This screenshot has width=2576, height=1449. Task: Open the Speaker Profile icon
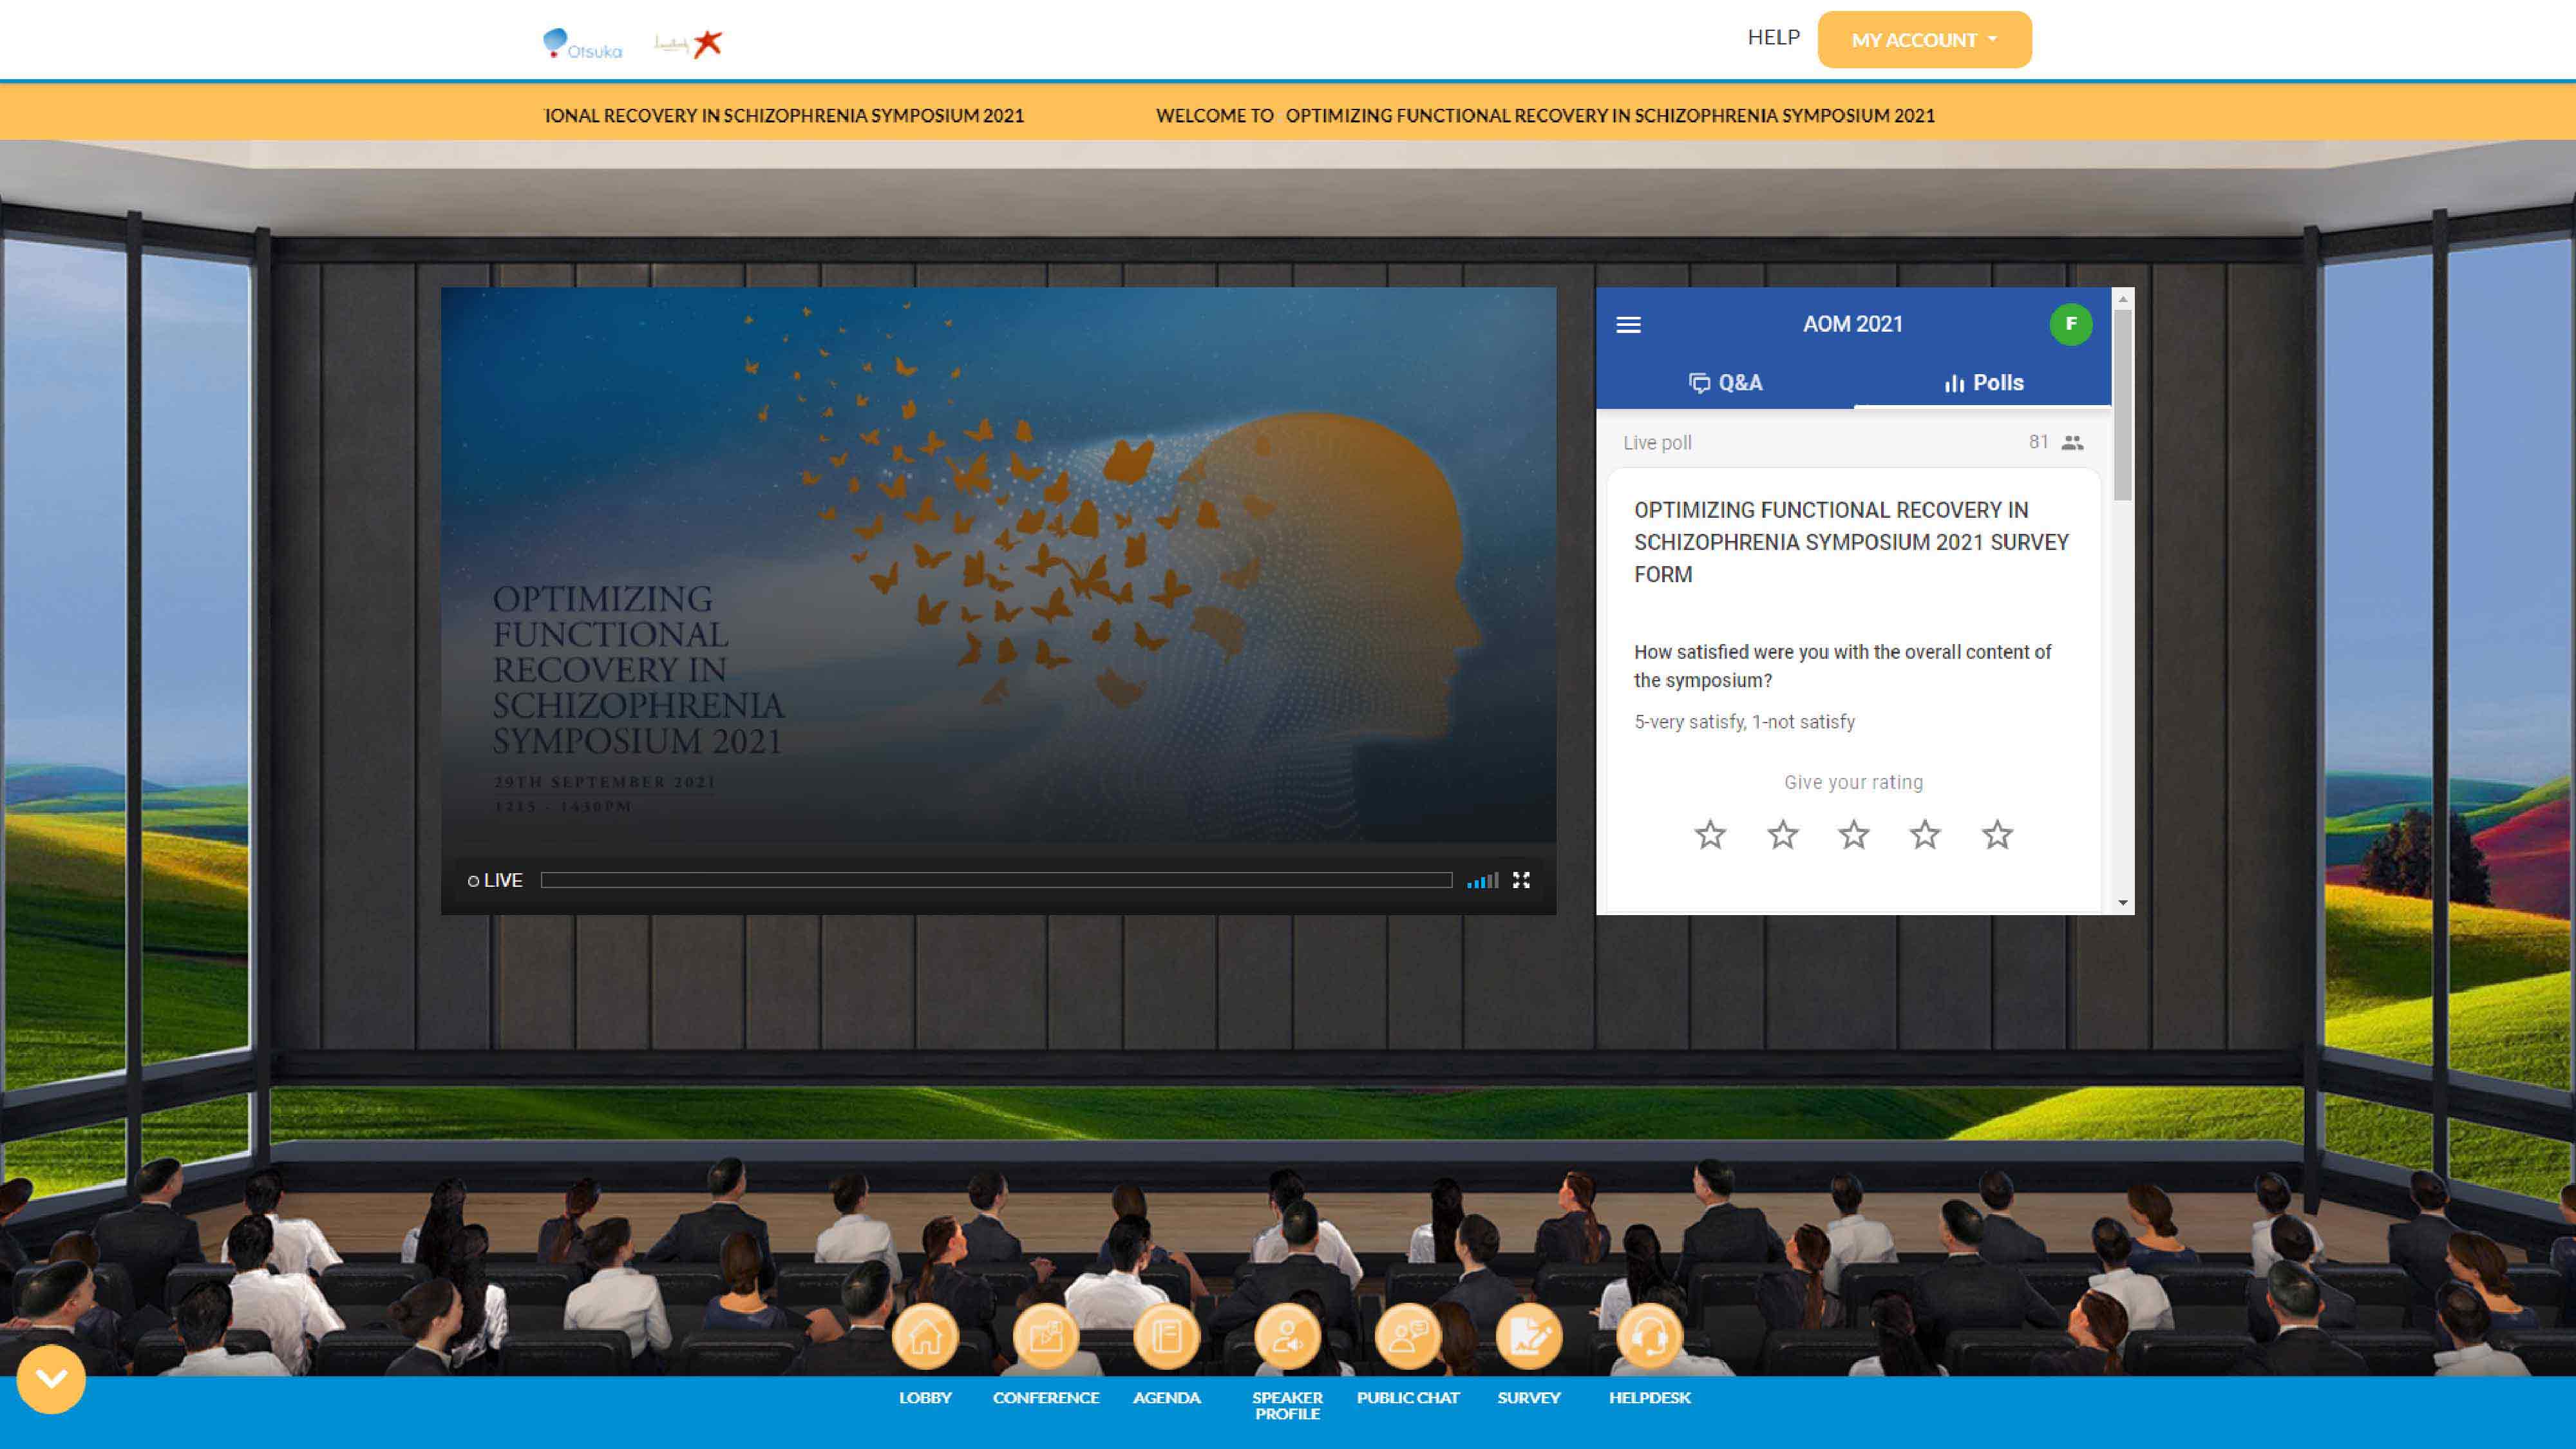(1287, 1337)
